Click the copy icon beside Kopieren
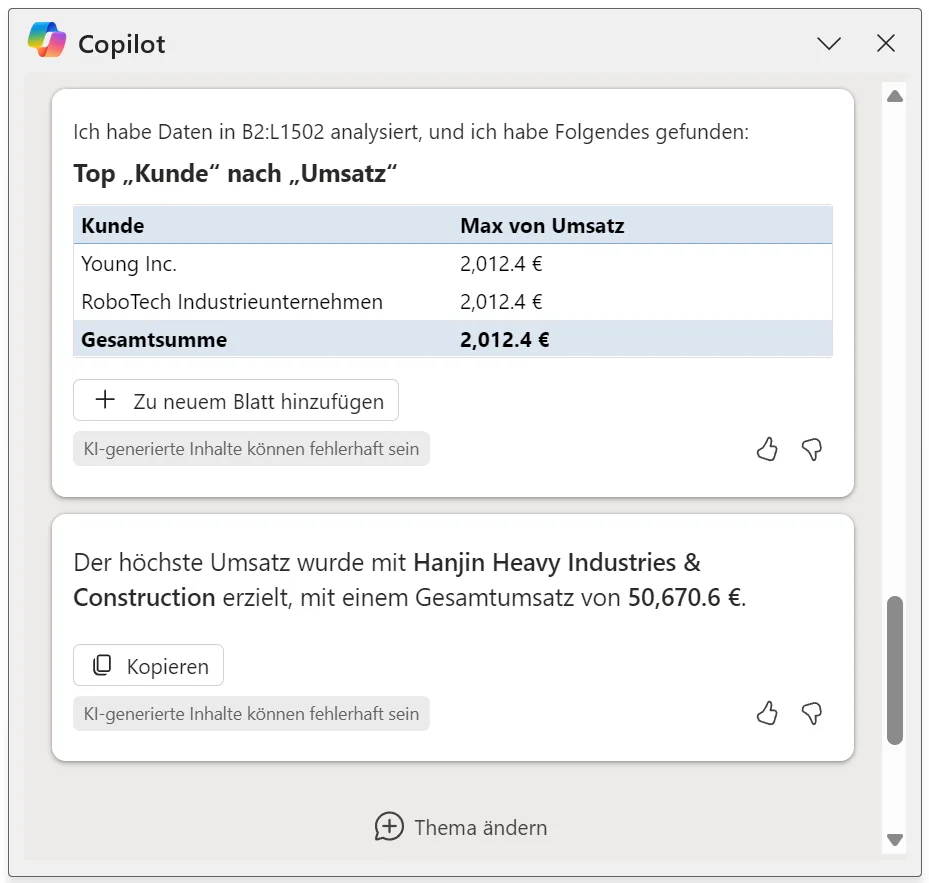Viewport: 929px width, 883px height. pyautogui.click(x=102, y=665)
